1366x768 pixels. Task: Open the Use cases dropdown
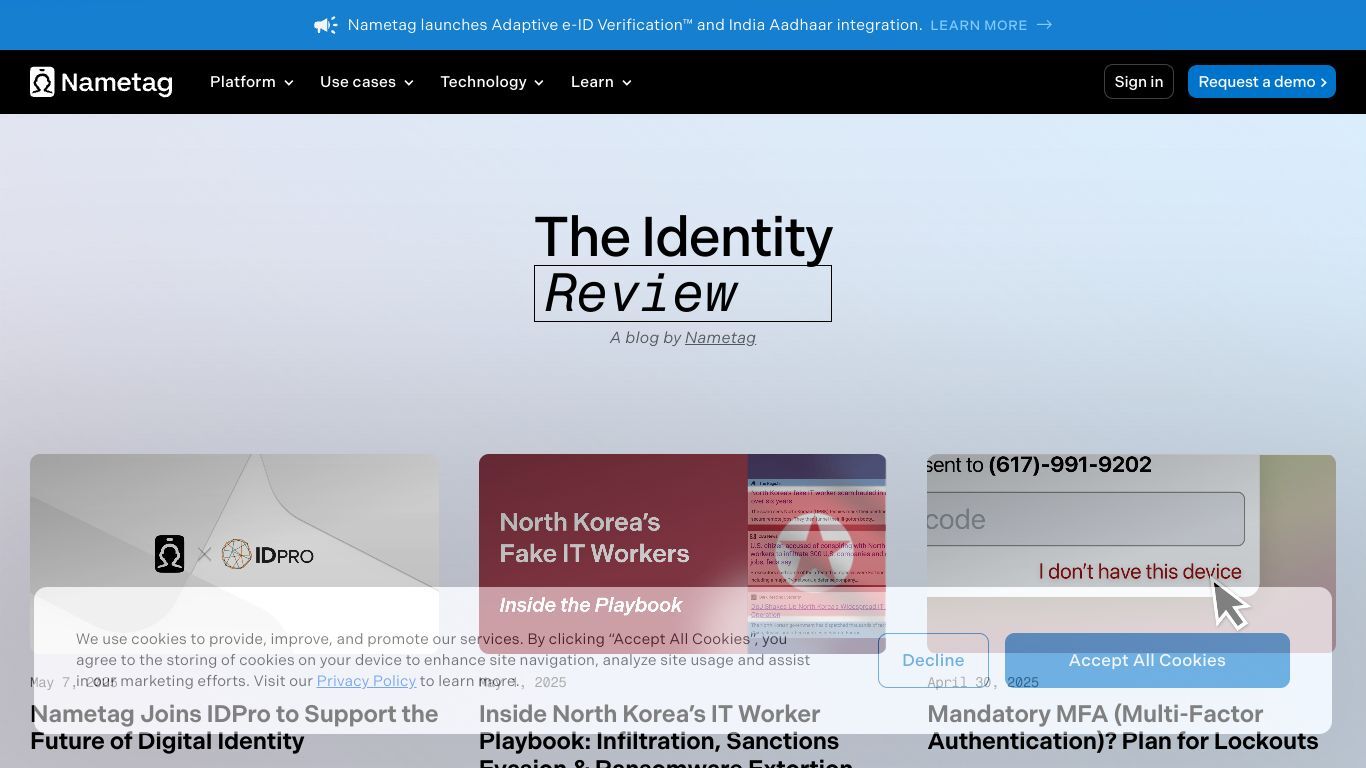(x=366, y=82)
